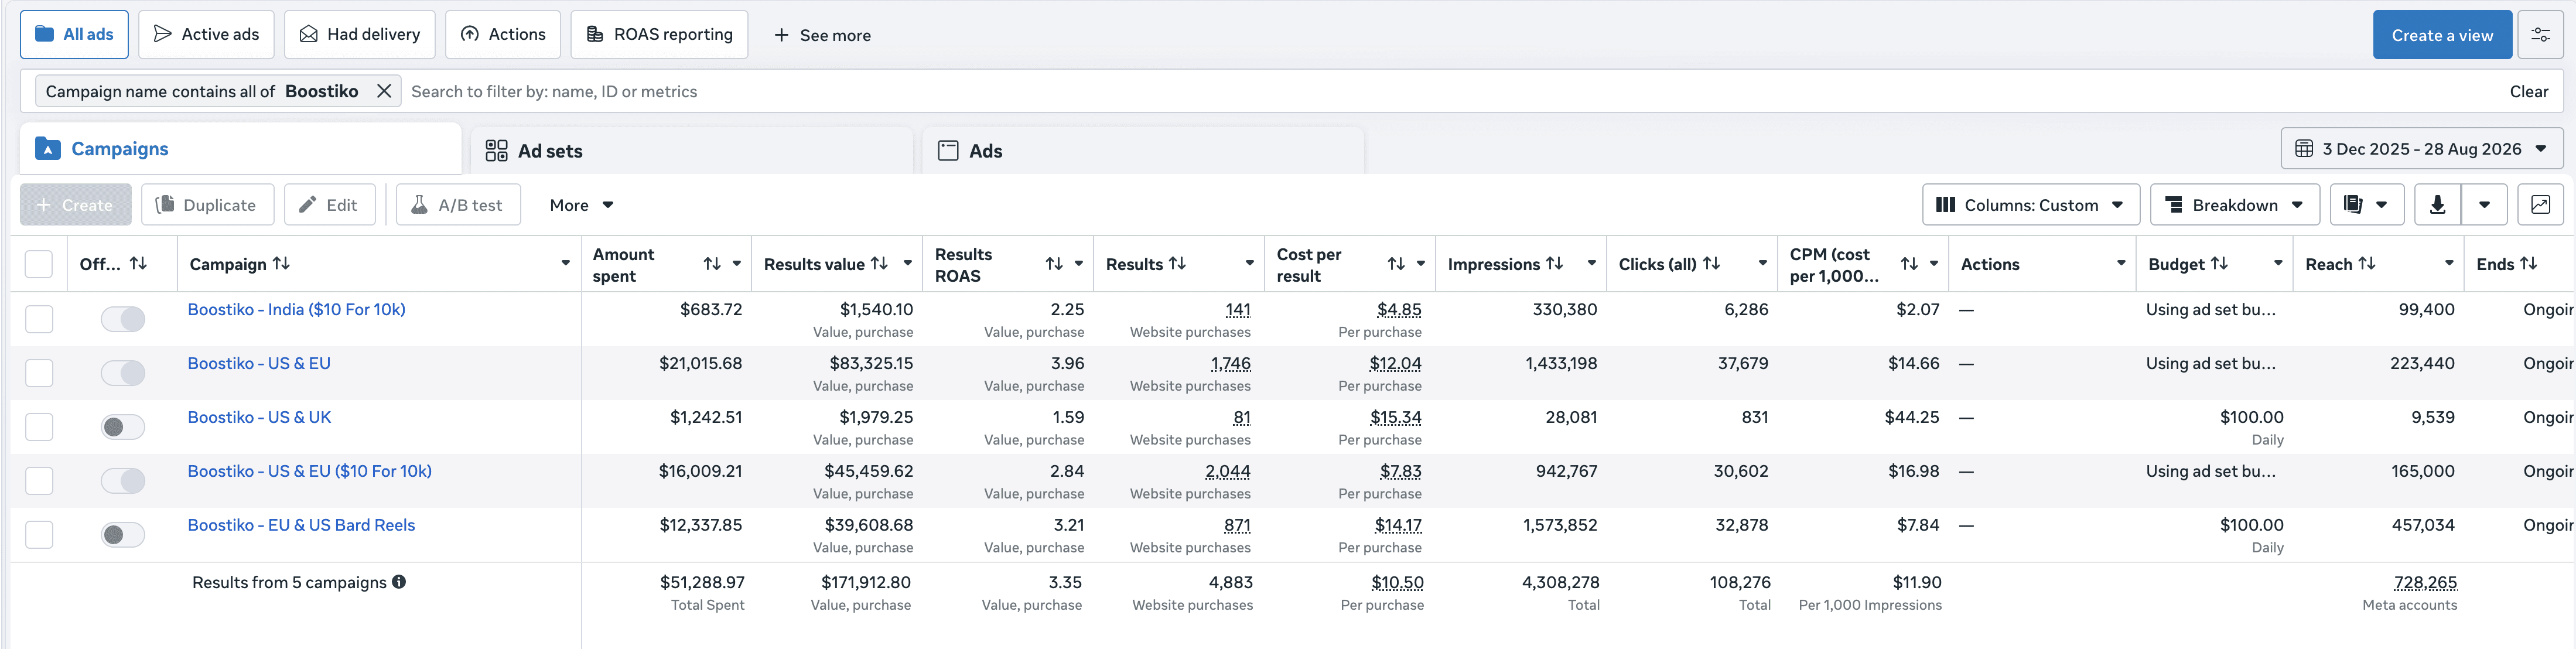This screenshot has height=649, width=2576.
Task: Switch to the Ad sets tab
Action: pyautogui.click(x=692, y=151)
